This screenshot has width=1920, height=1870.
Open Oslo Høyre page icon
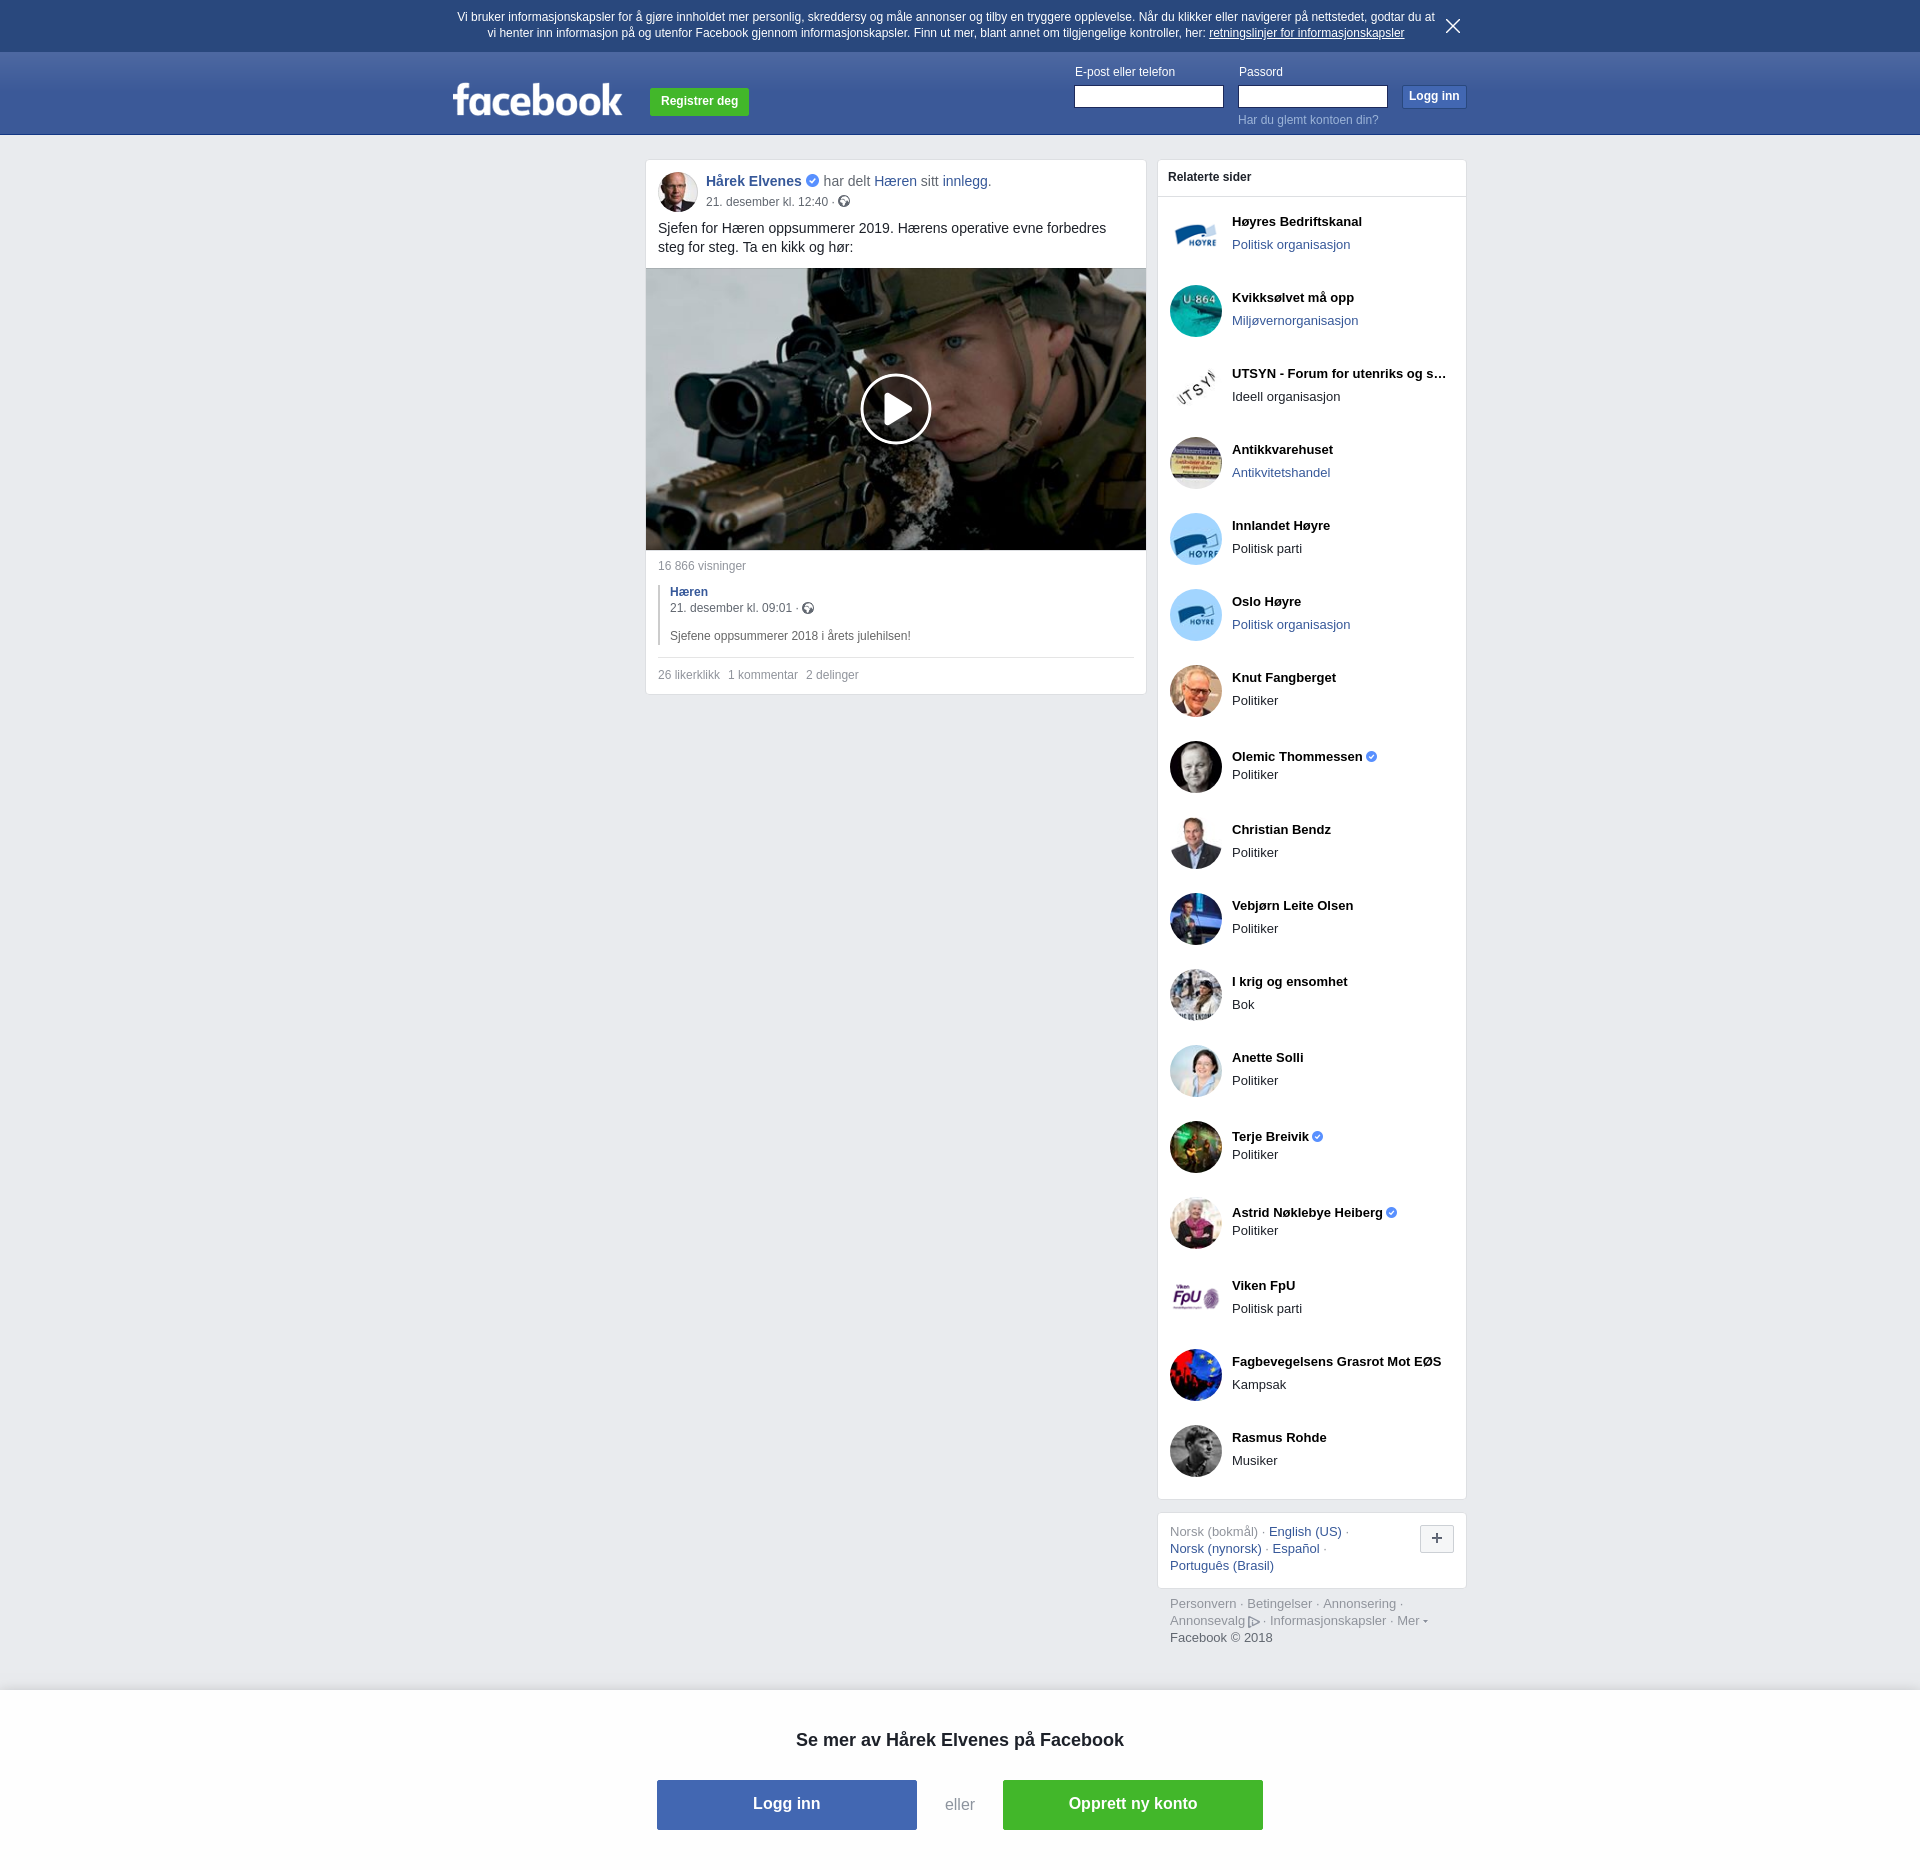pos(1196,615)
